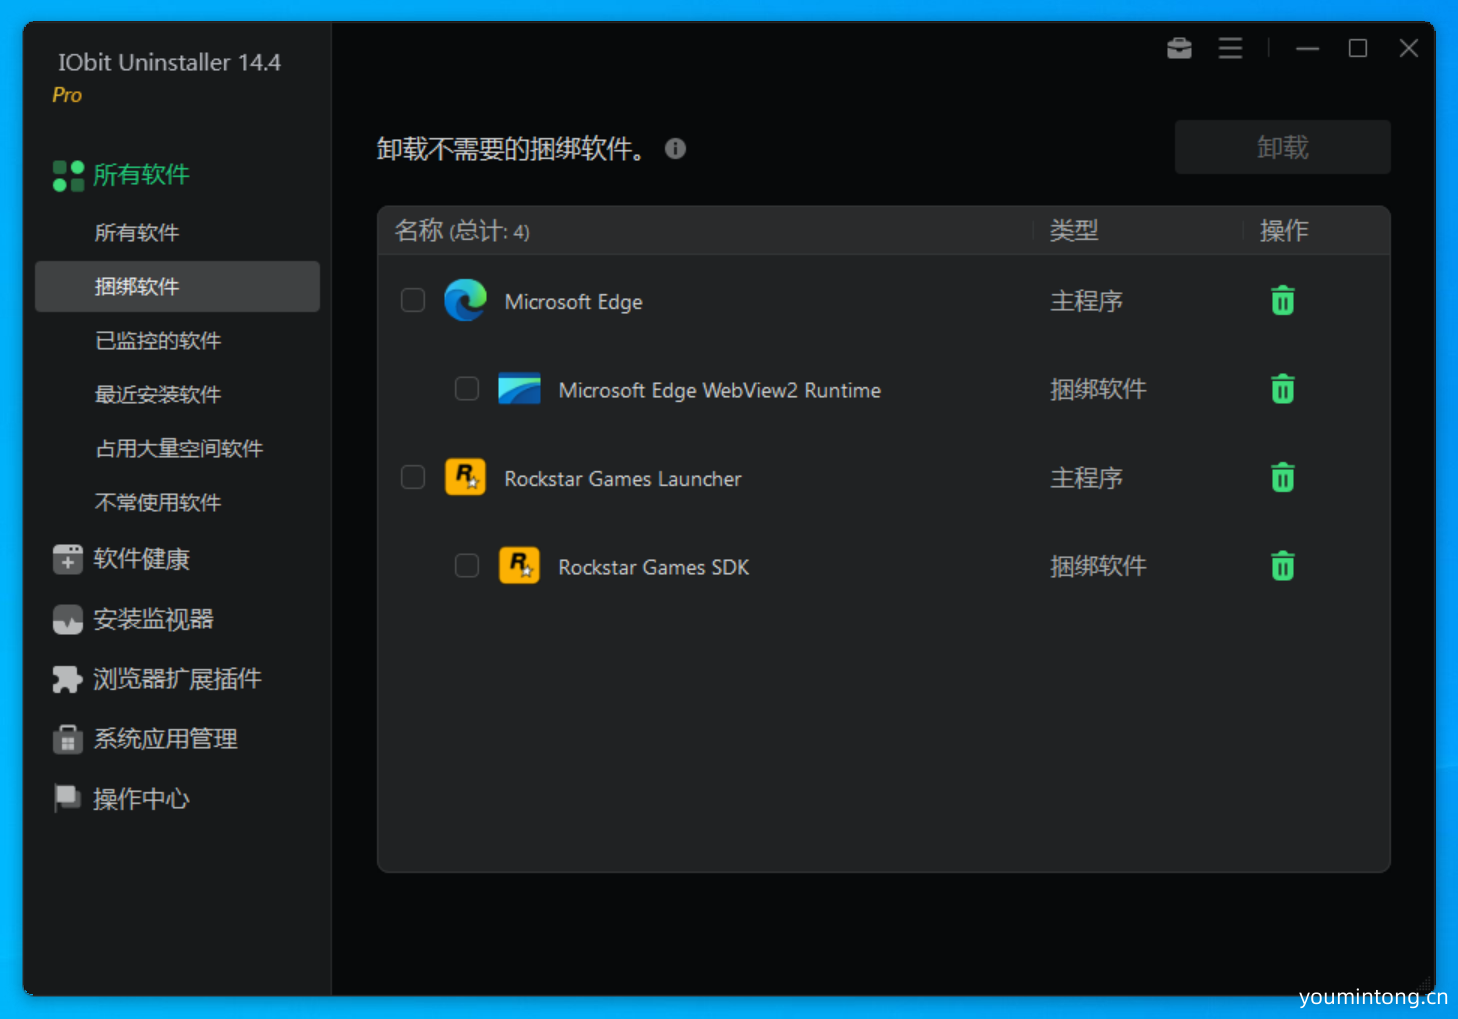This screenshot has width=1458, height=1019.
Task: Select Rockstar Games SDK name text
Action: click(x=653, y=567)
